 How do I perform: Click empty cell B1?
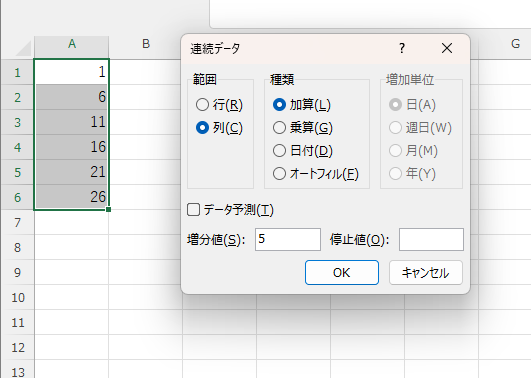(x=146, y=72)
